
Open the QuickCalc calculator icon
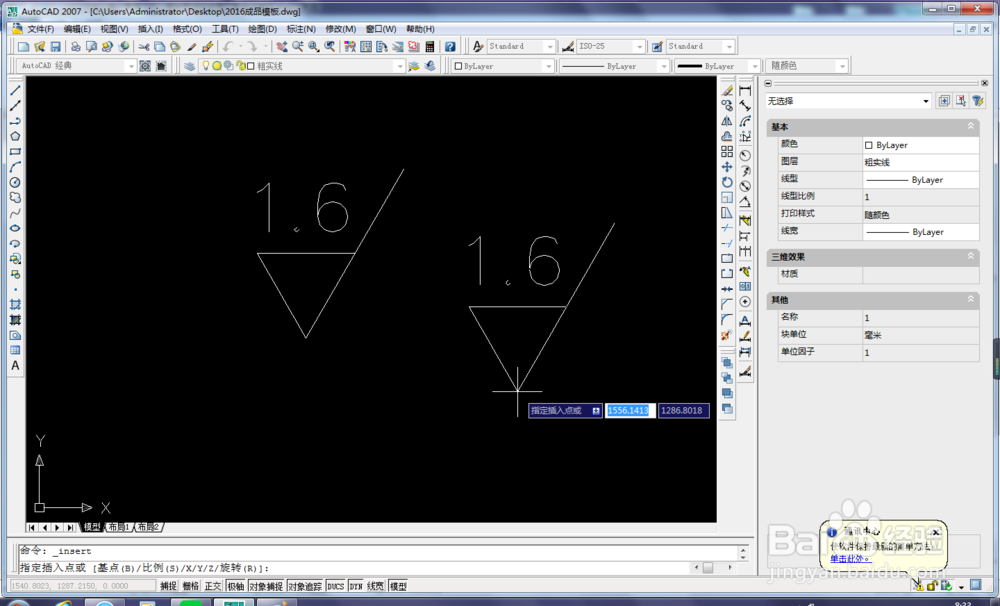point(430,47)
